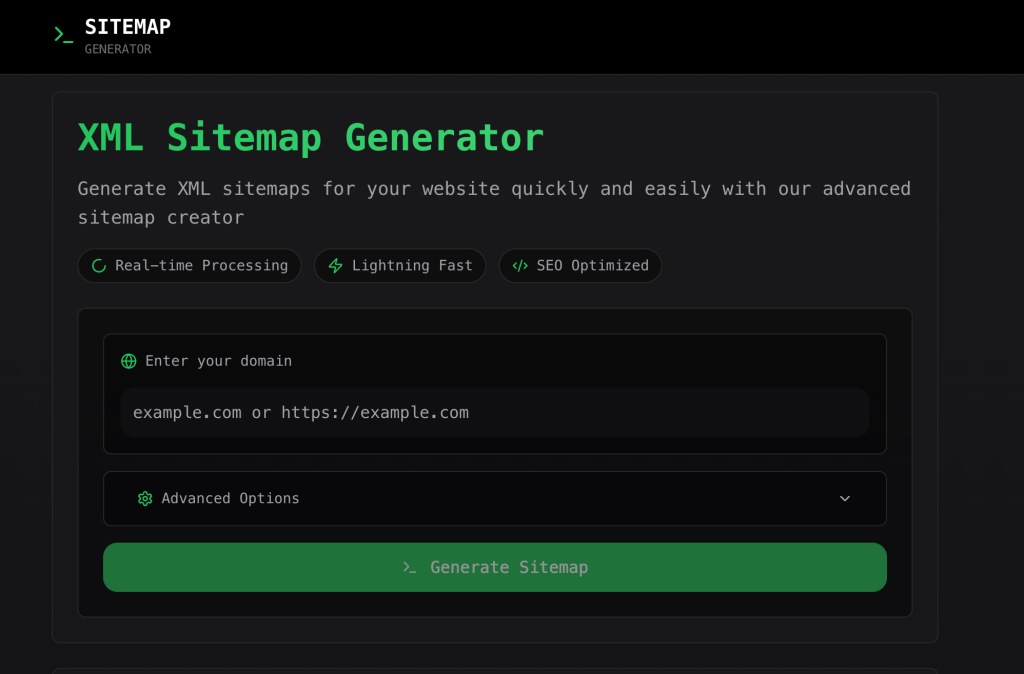The width and height of the screenshot is (1024, 674).
Task: Click the empty black header bar area
Action: [600, 36]
